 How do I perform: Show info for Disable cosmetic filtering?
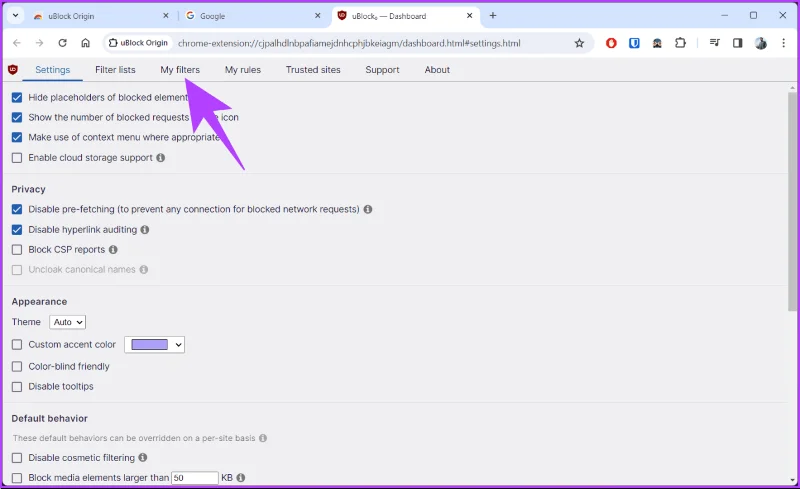point(143,458)
